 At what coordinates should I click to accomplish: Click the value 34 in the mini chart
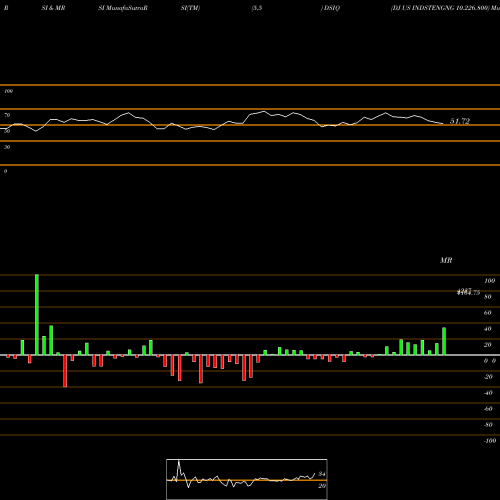pyautogui.click(x=322, y=474)
